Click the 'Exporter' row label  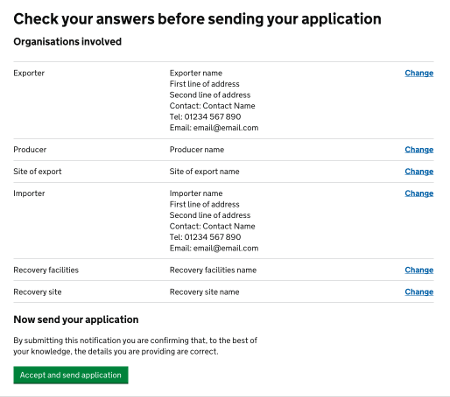29,73
